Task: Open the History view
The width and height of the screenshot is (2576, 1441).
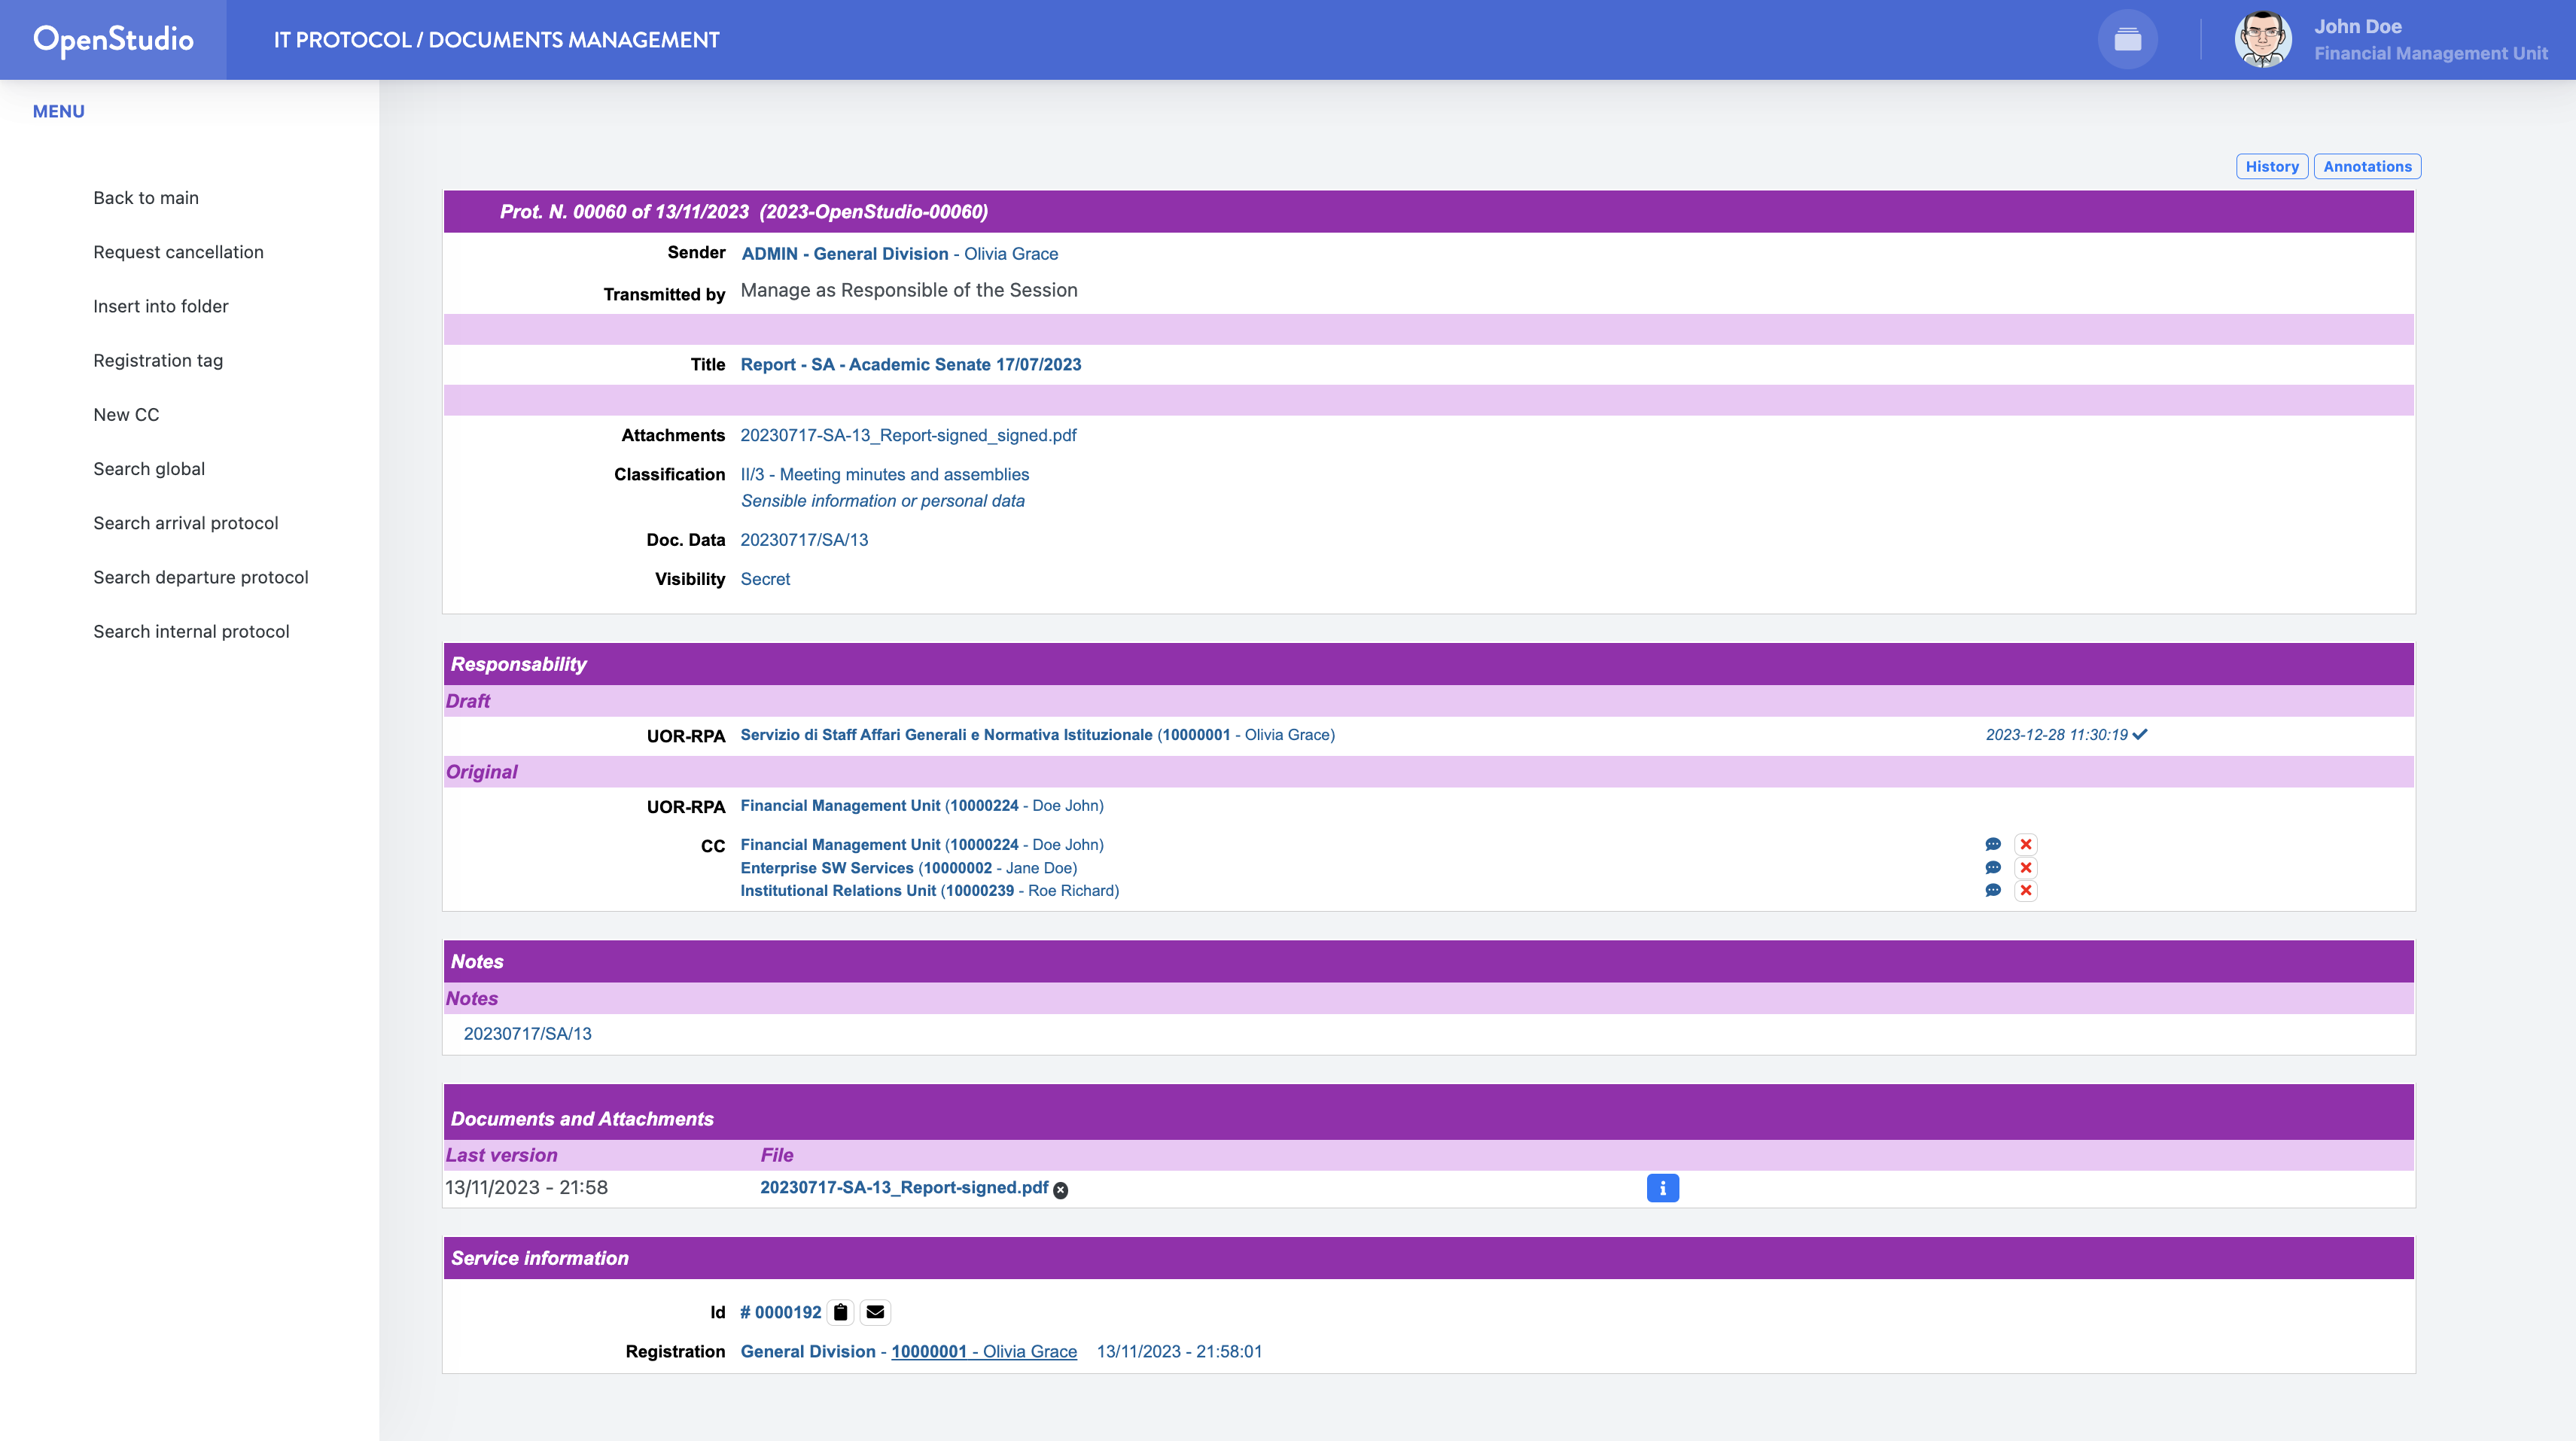Action: pos(2271,167)
